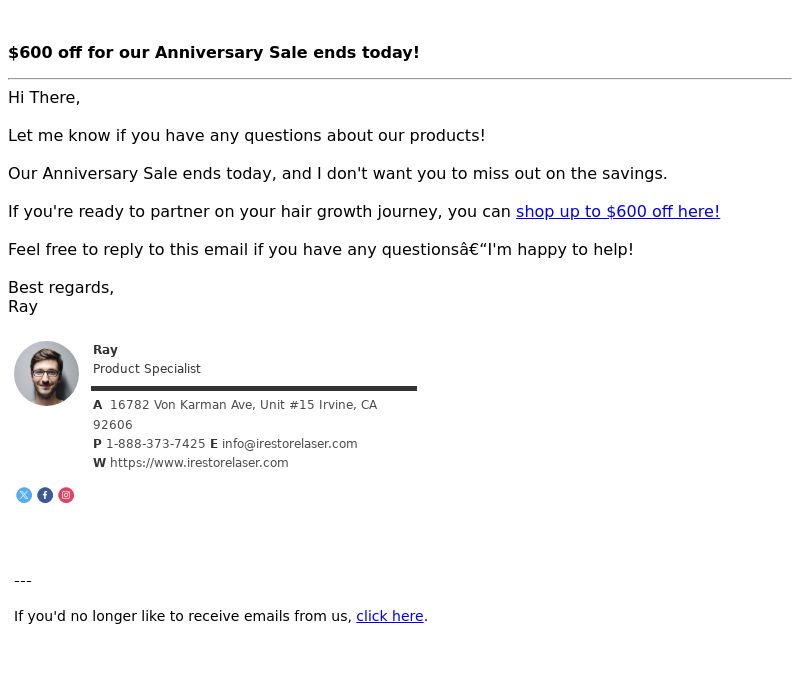This screenshot has width=800, height=674.
Task: Click the 'Feel free to reply' sentence
Action: [x=321, y=249]
